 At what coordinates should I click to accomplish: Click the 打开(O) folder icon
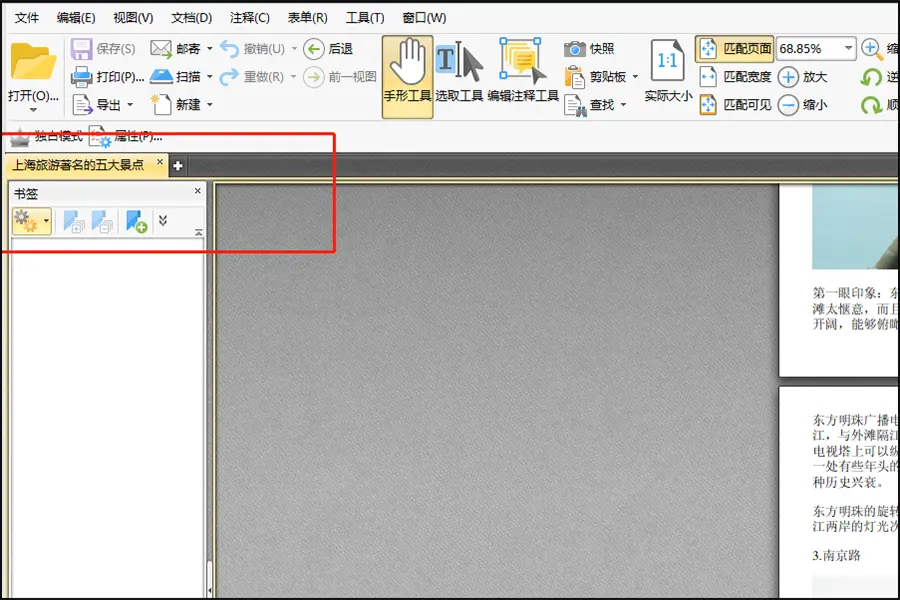point(33,61)
